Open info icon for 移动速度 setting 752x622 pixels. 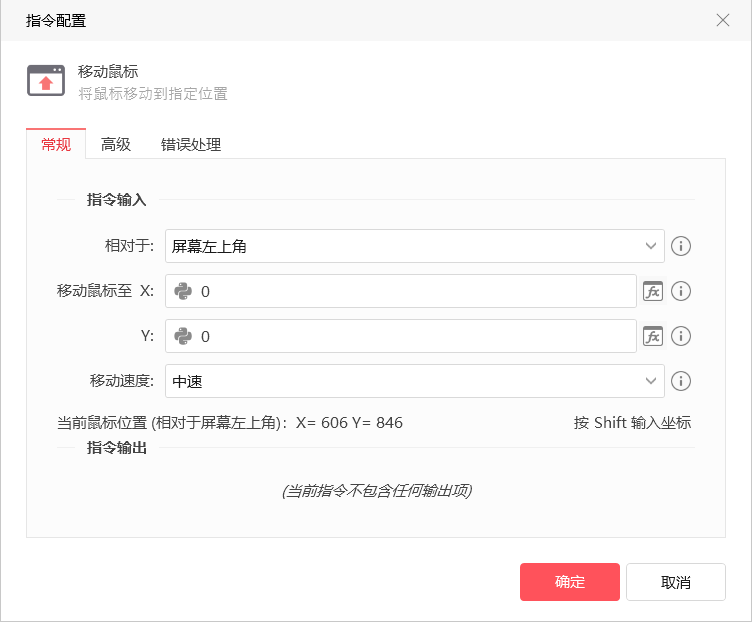(681, 381)
